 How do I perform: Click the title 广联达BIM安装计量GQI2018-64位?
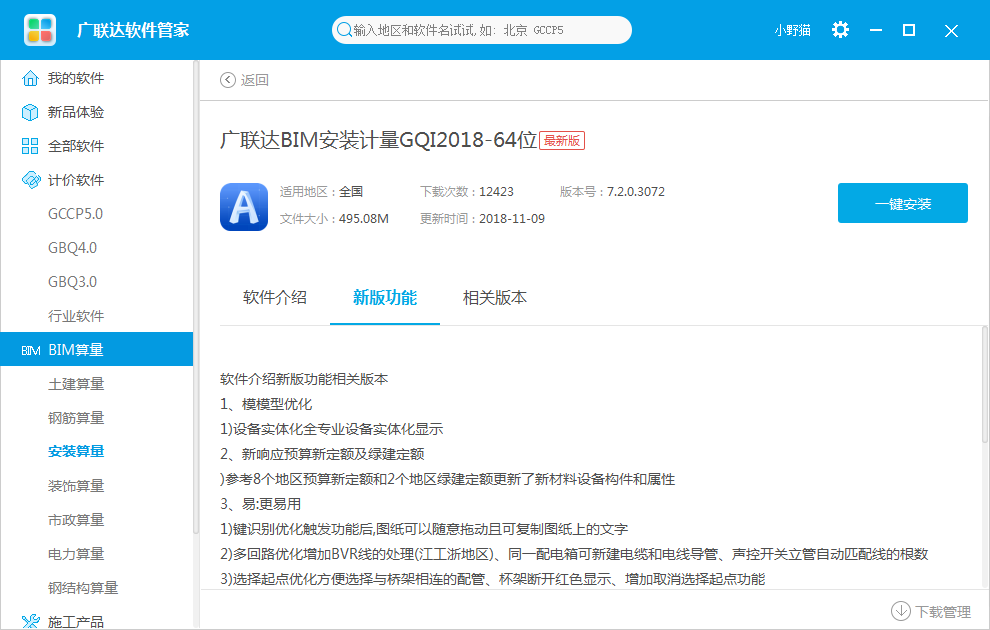[x=379, y=140]
